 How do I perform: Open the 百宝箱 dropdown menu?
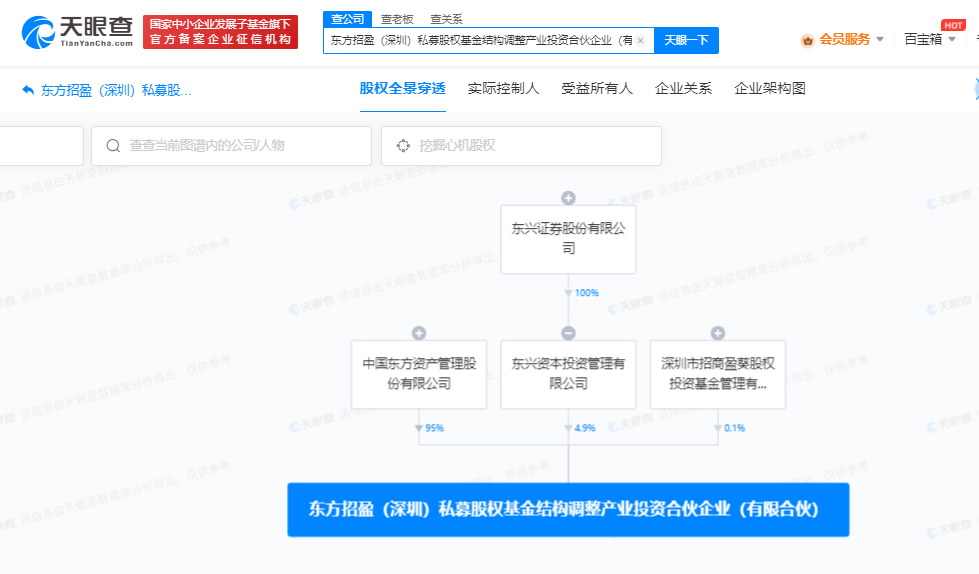pos(930,39)
